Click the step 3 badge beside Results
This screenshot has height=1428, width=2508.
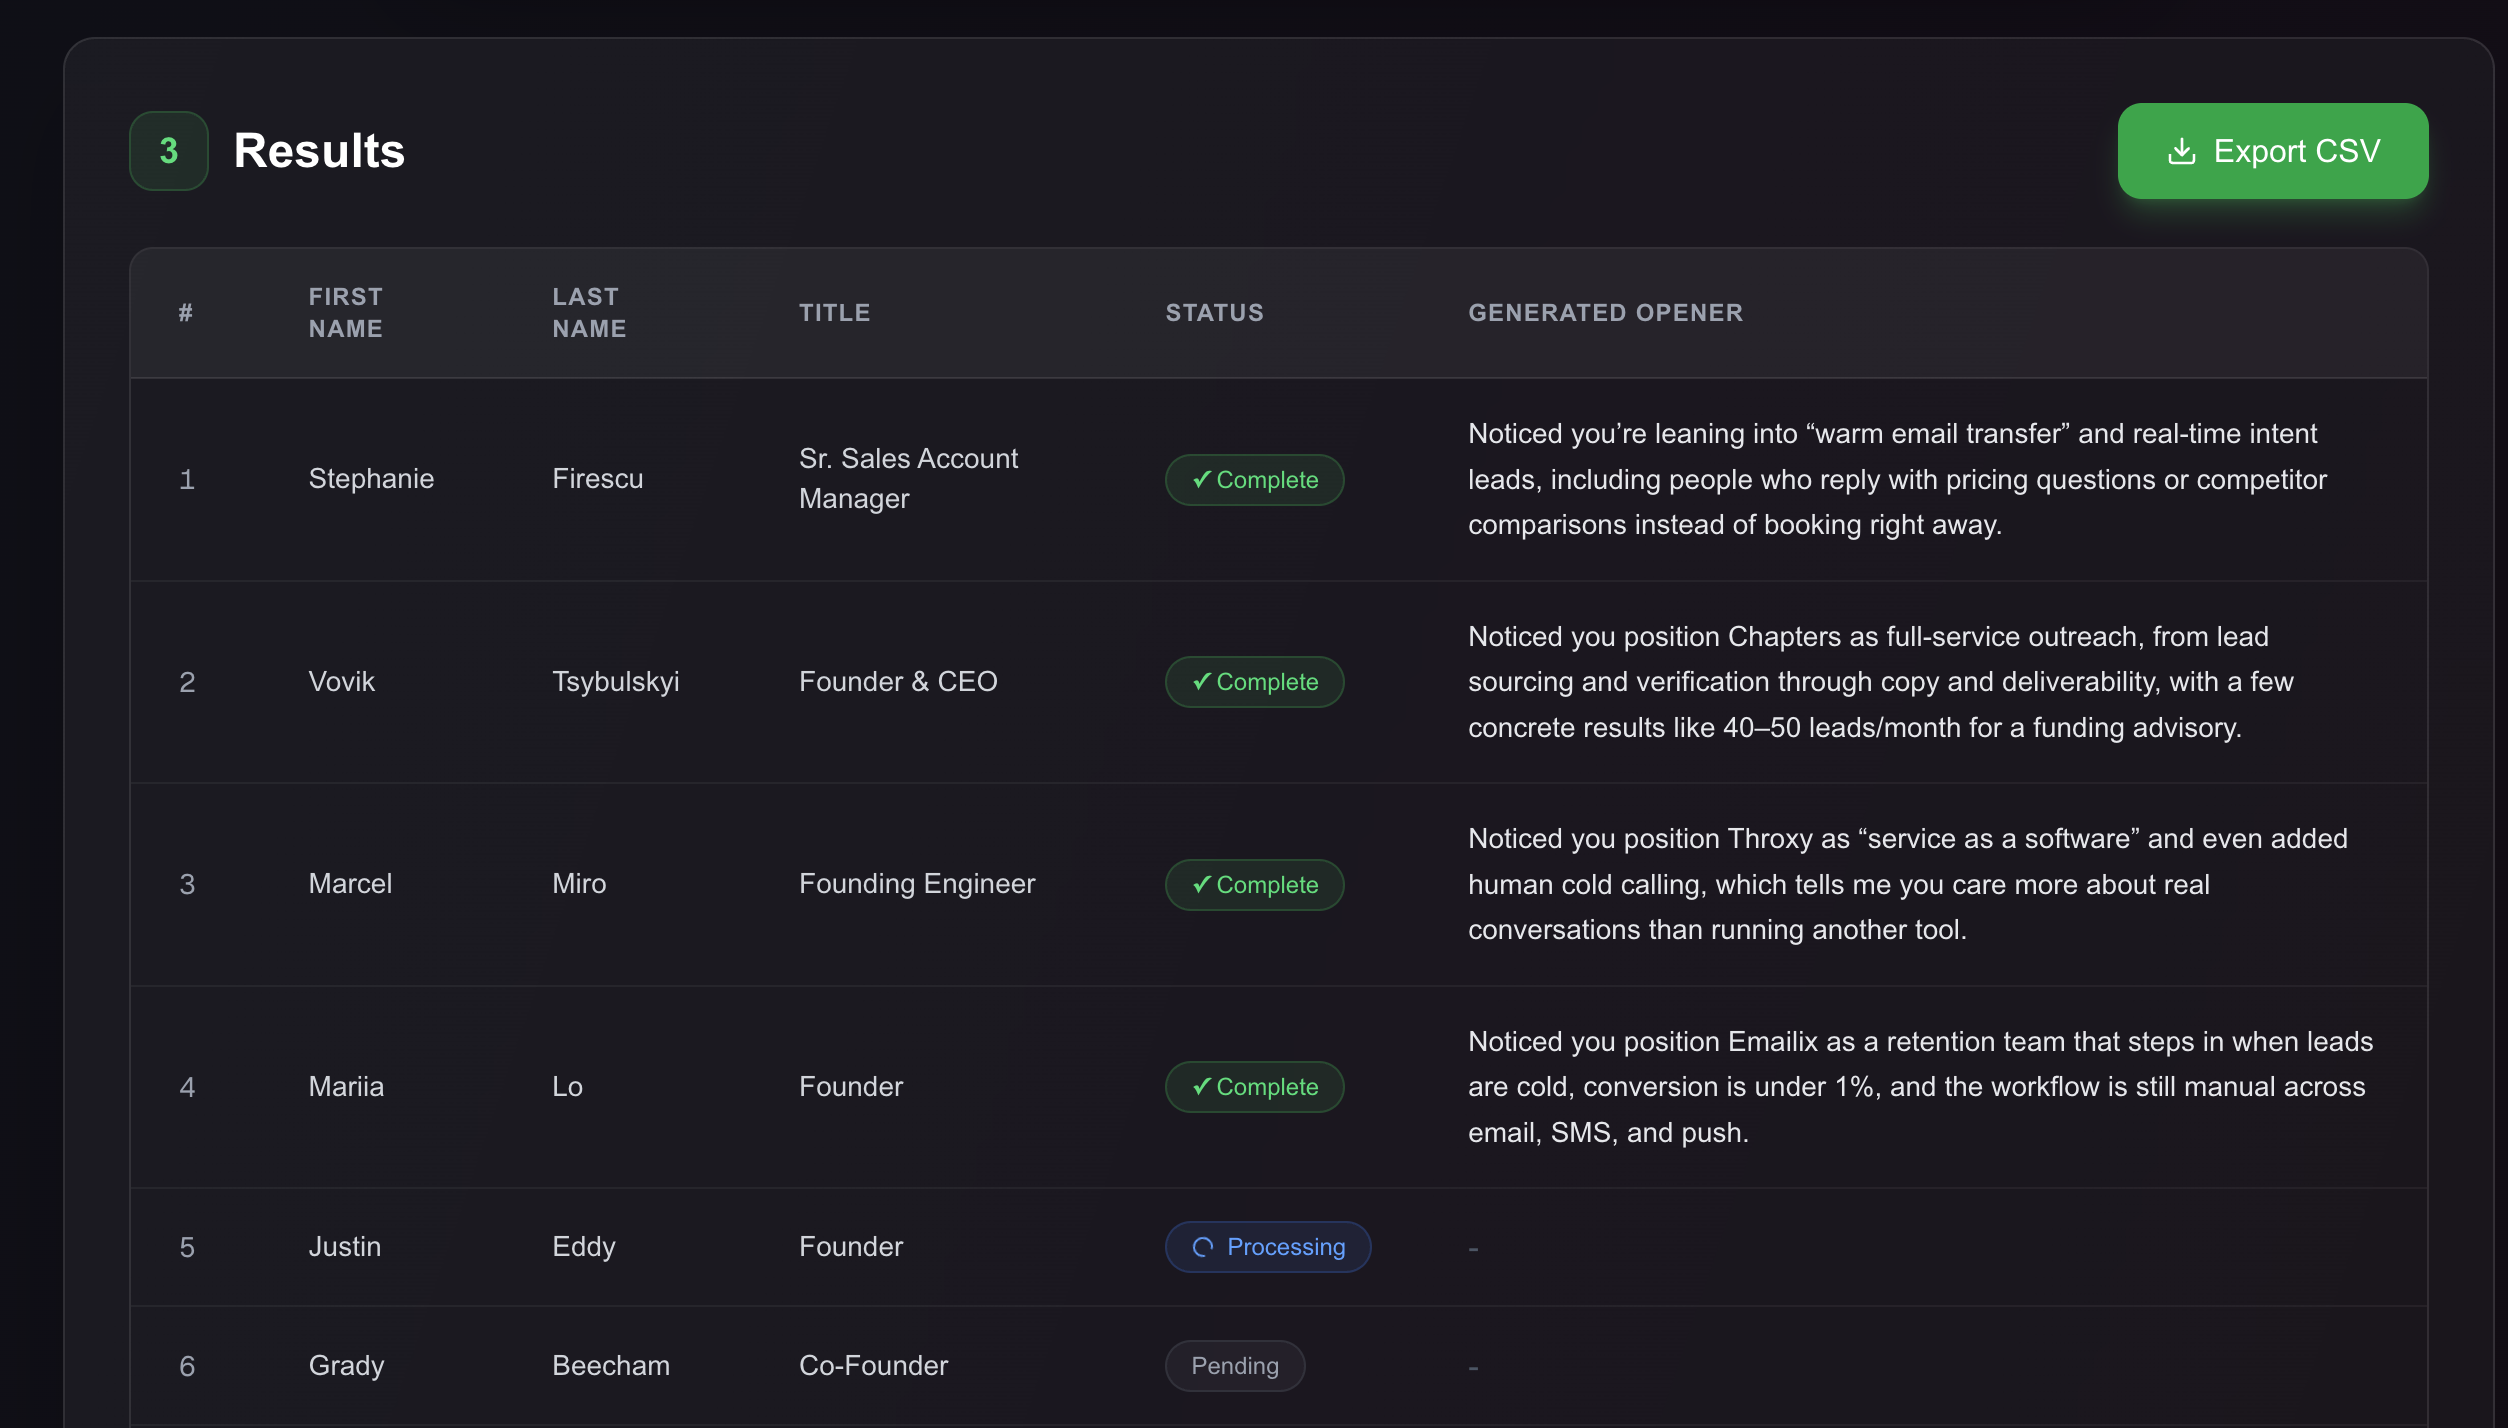[169, 151]
